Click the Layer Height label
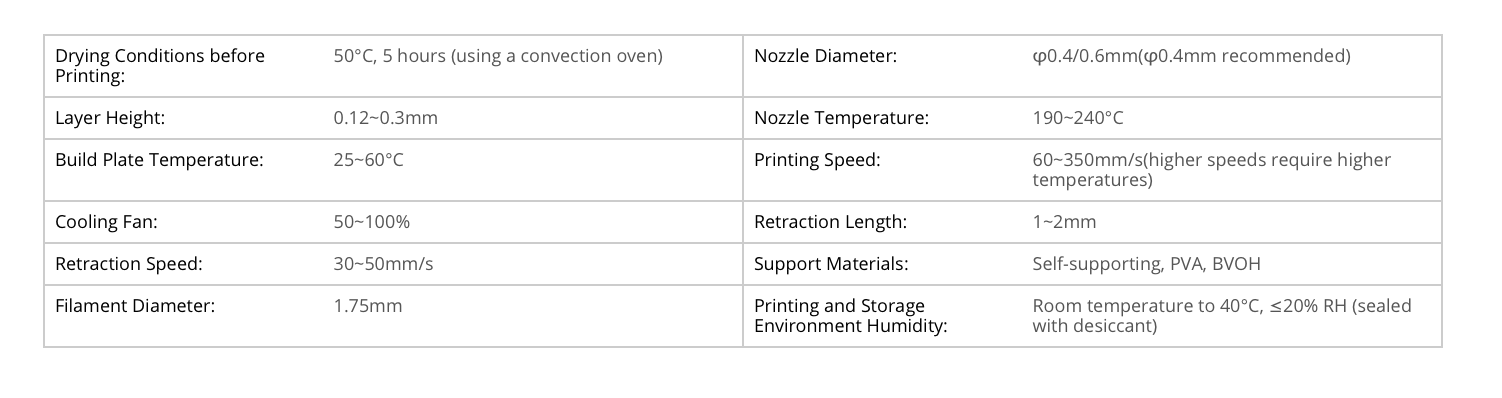 click(110, 118)
